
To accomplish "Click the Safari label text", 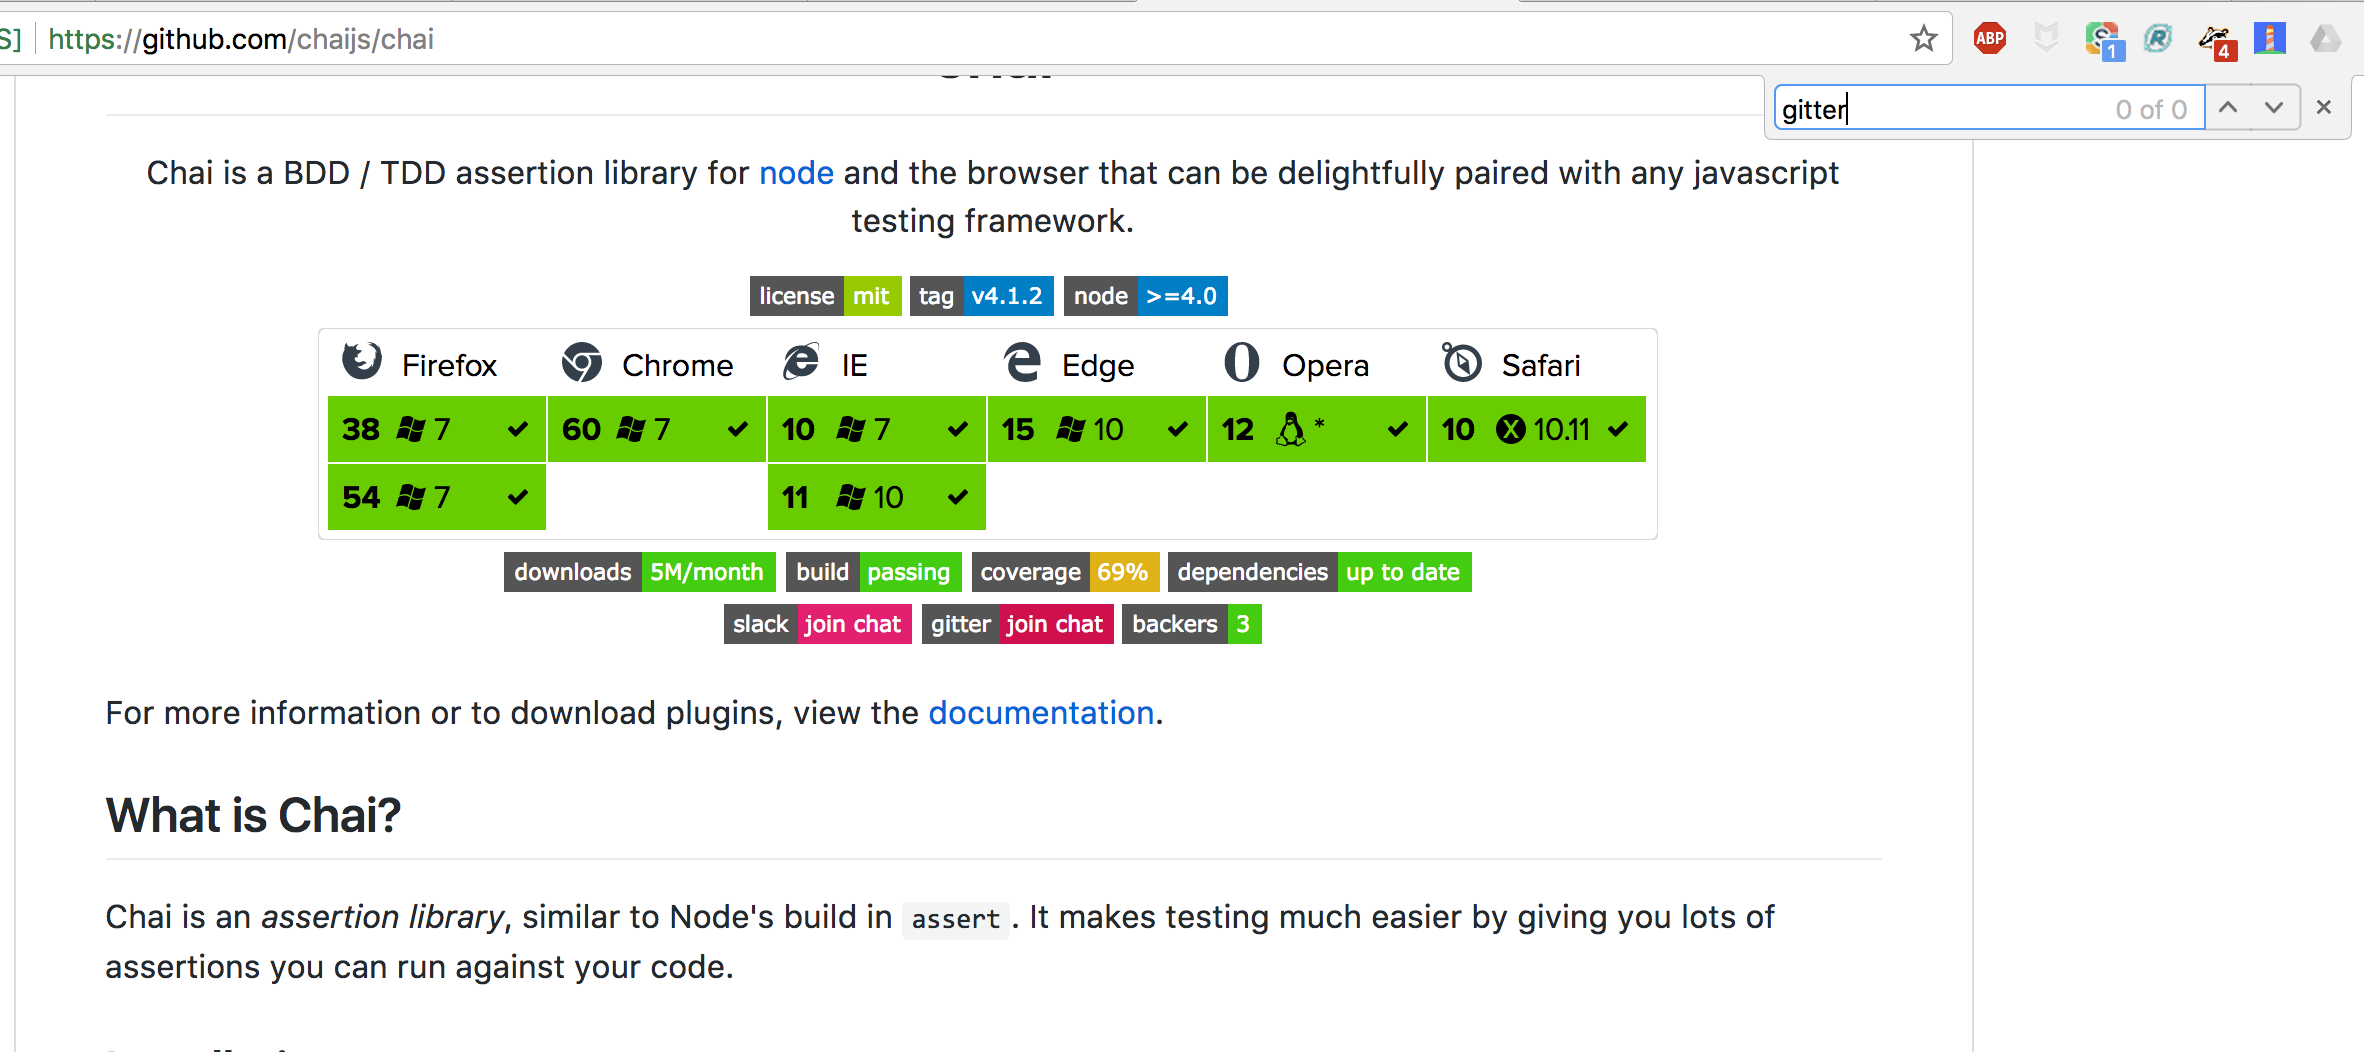I will pyautogui.click(x=1541, y=365).
